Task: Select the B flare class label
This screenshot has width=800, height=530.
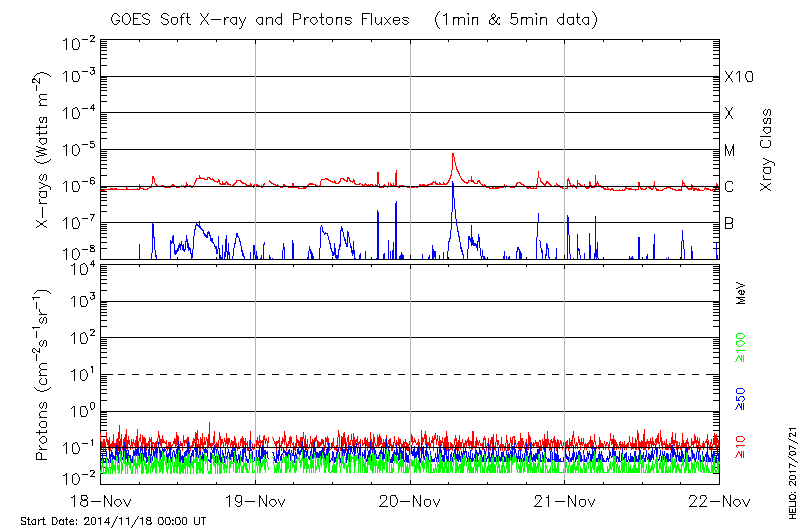Action: click(x=729, y=223)
